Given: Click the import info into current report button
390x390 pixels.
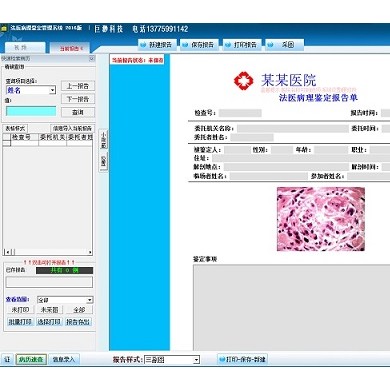Looking at the screenshot, I should pyautogui.click(x=72, y=128).
